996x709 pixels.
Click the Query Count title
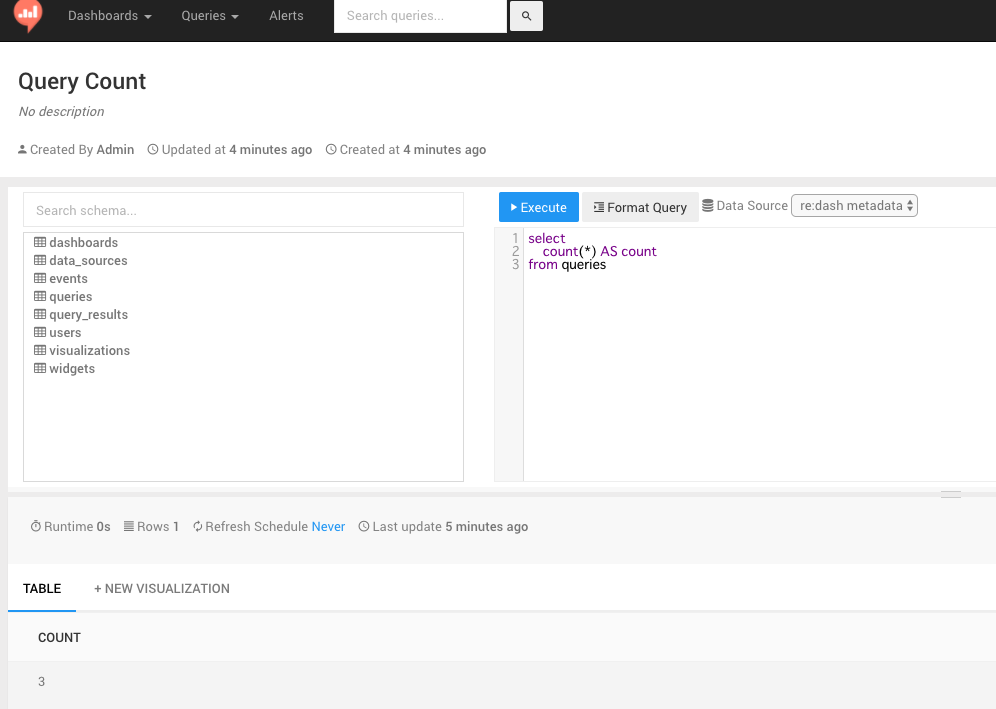point(82,81)
